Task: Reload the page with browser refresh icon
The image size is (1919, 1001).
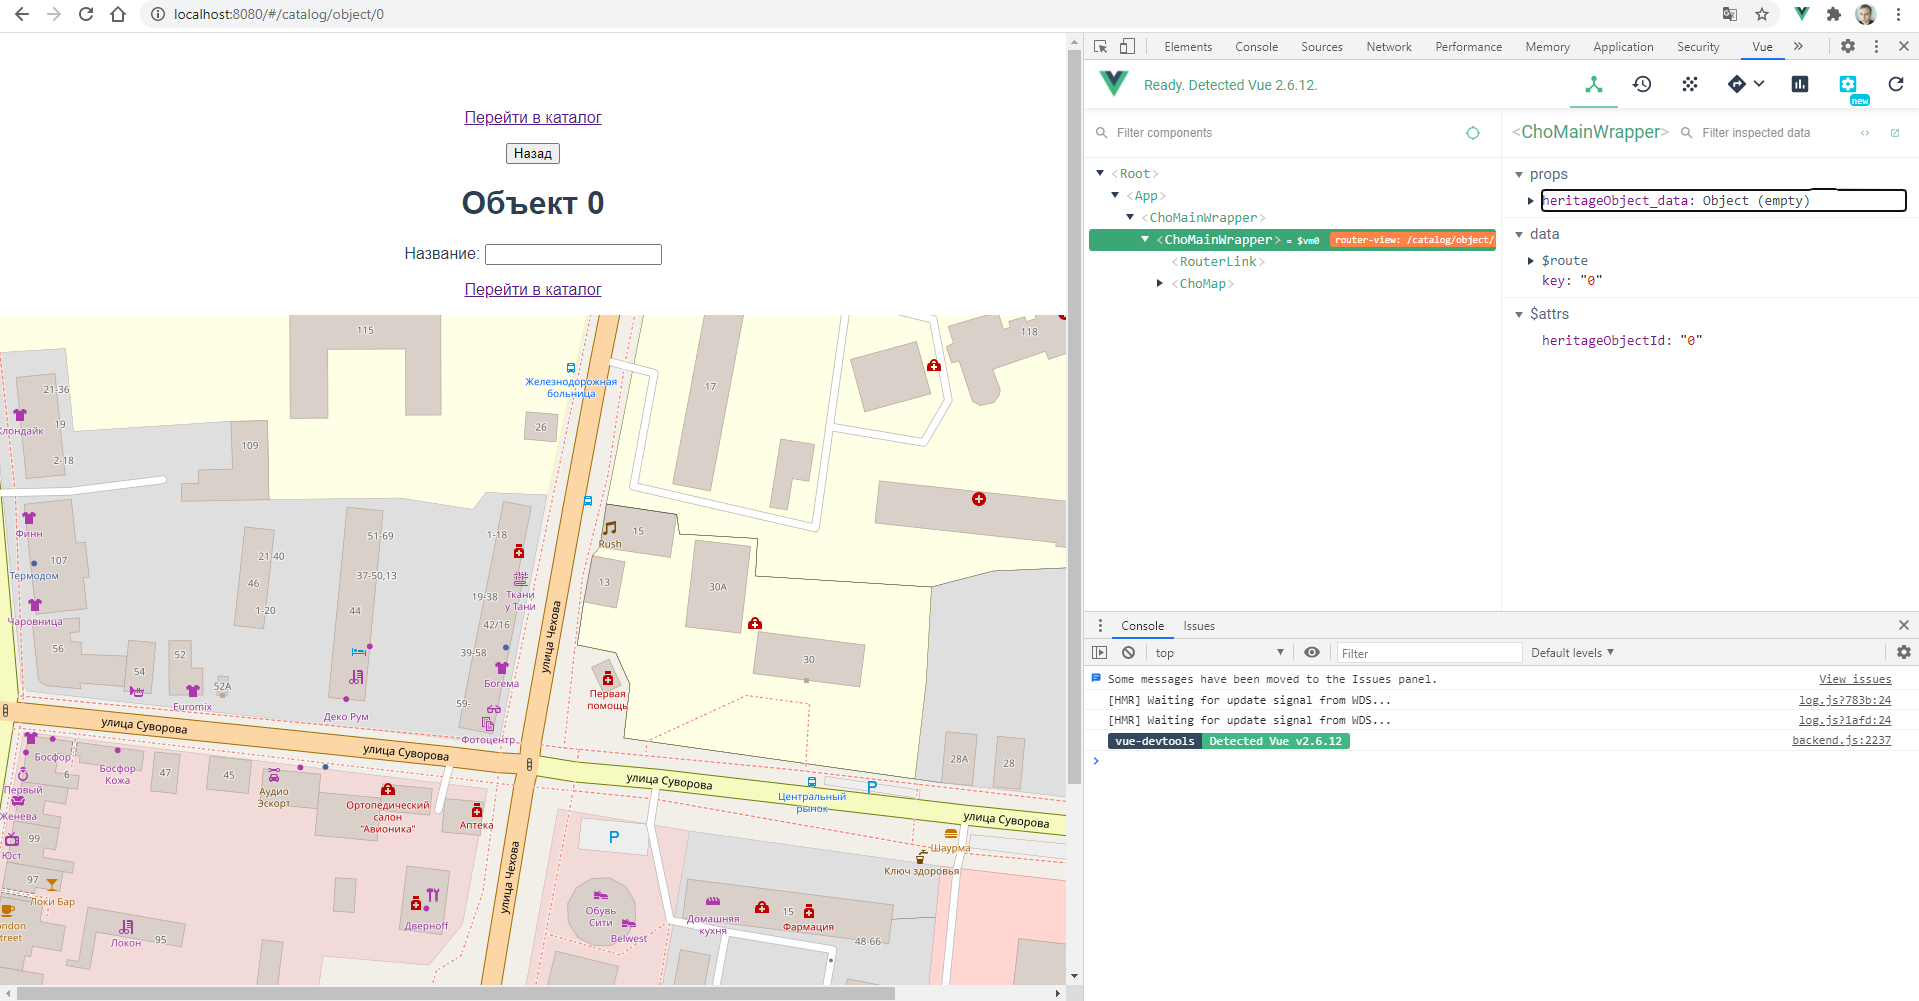Action: tap(86, 14)
